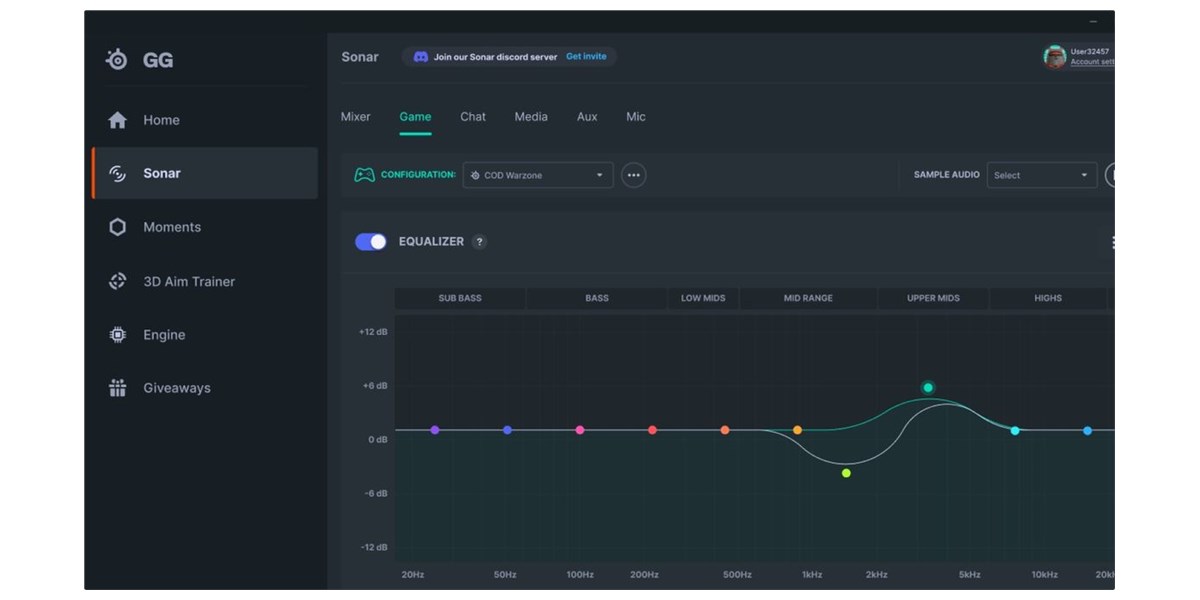The width and height of the screenshot is (1200, 600).
Task: Select the lime green lowered EQ point
Action: coord(846,473)
